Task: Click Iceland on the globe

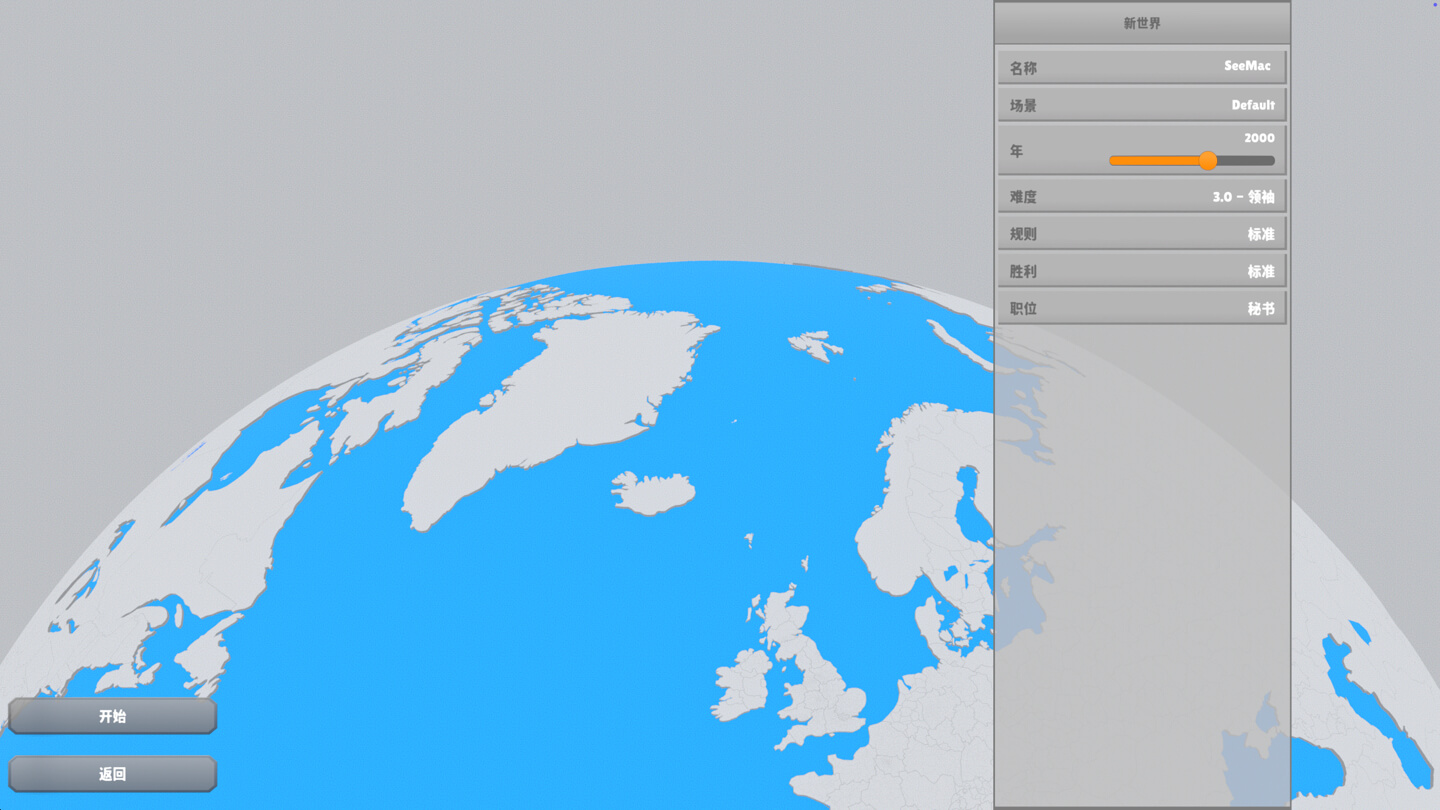Action: (654, 492)
